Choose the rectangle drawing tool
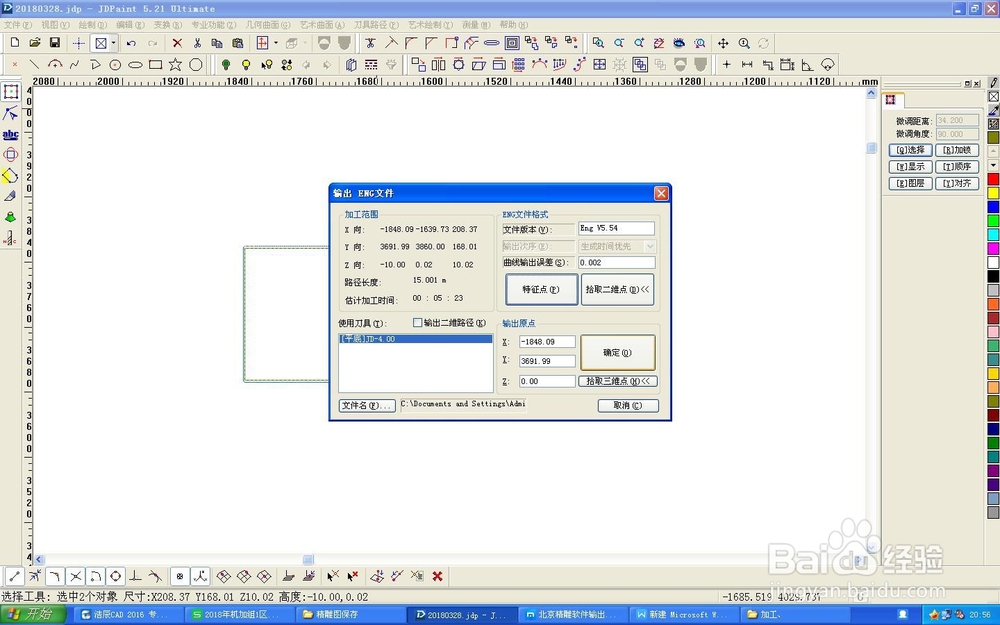1000x625 pixels. [x=156, y=64]
